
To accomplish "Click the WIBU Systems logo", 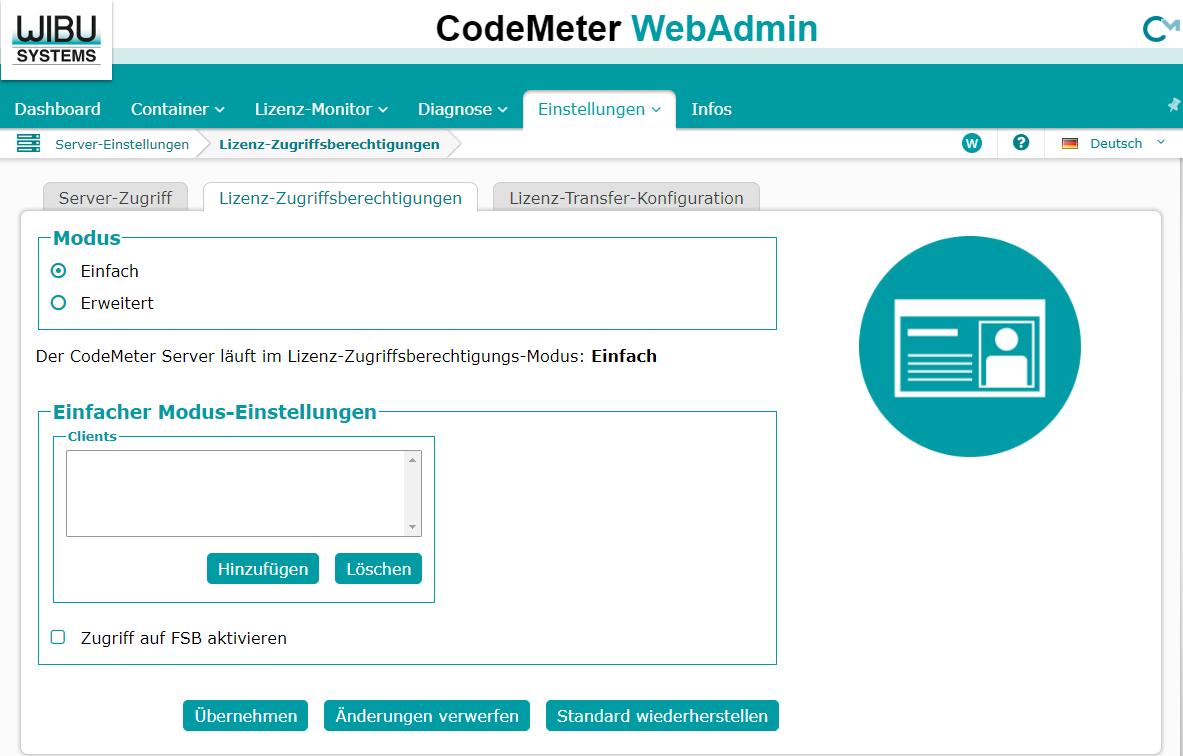I will coord(57,40).
